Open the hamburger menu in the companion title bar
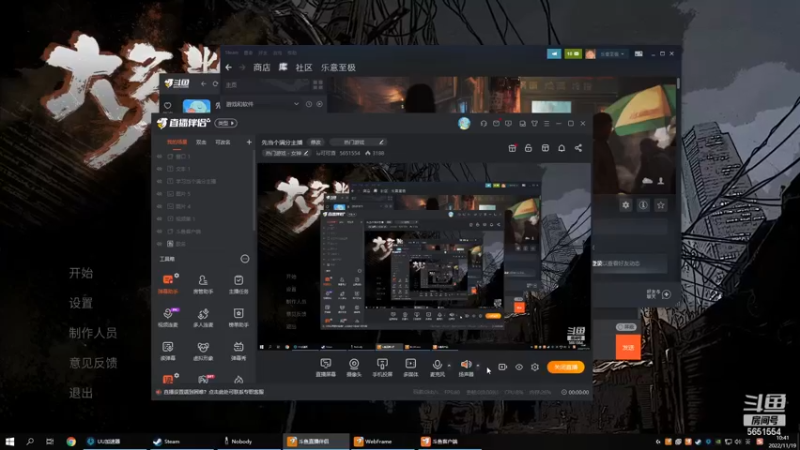The image size is (800, 450). tap(546, 123)
